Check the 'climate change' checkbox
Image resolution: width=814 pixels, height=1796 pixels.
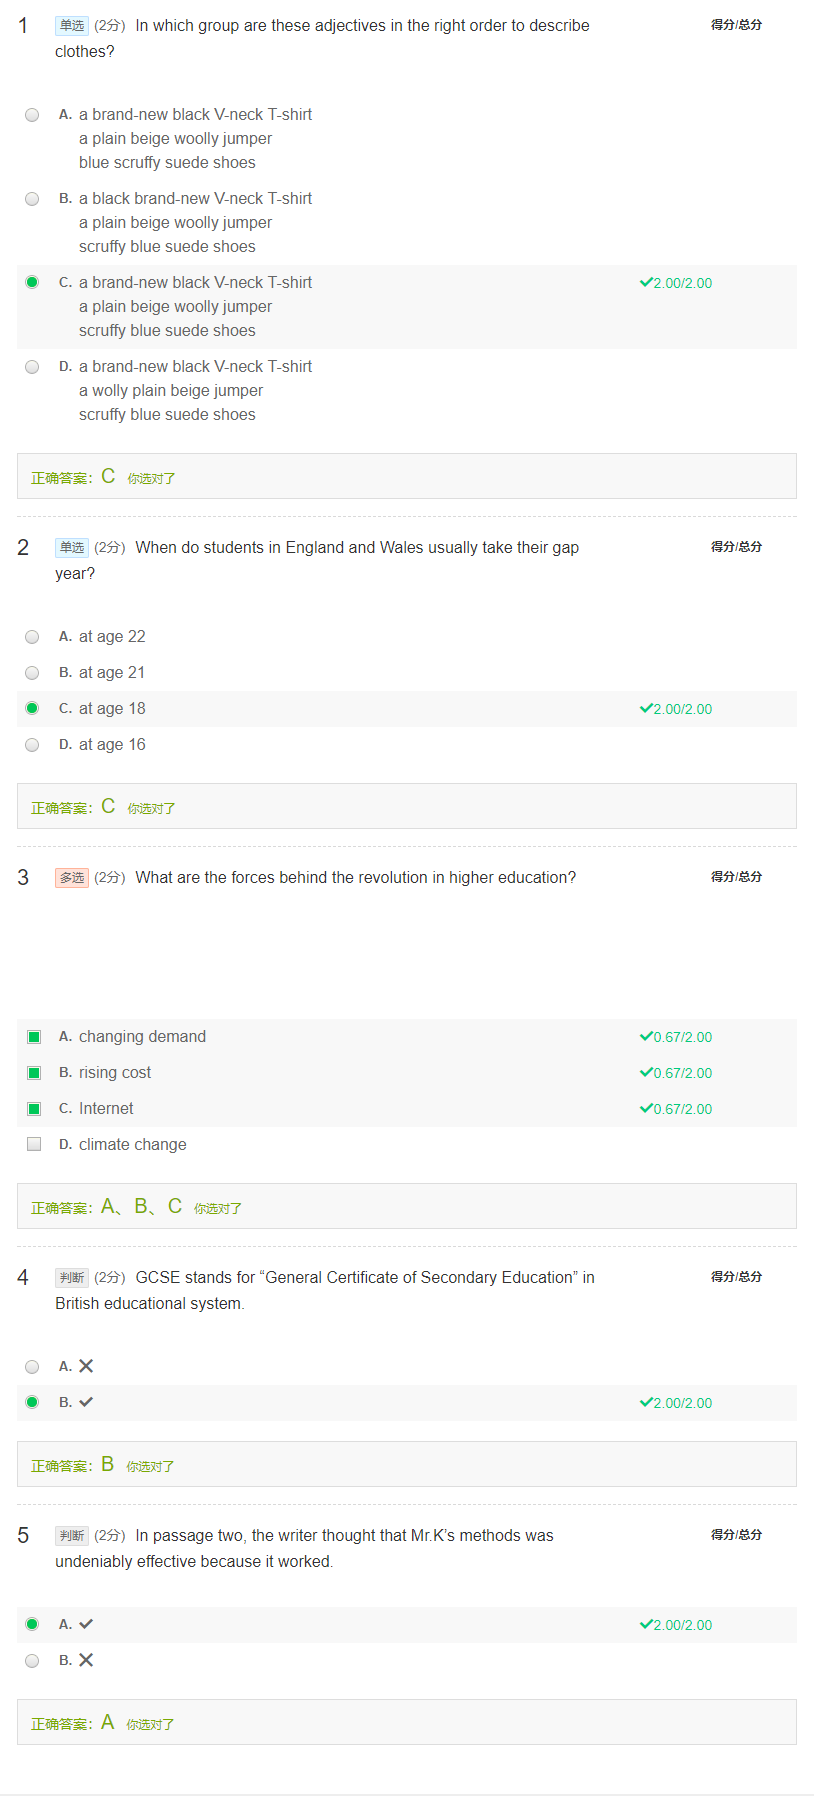(34, 1145)
